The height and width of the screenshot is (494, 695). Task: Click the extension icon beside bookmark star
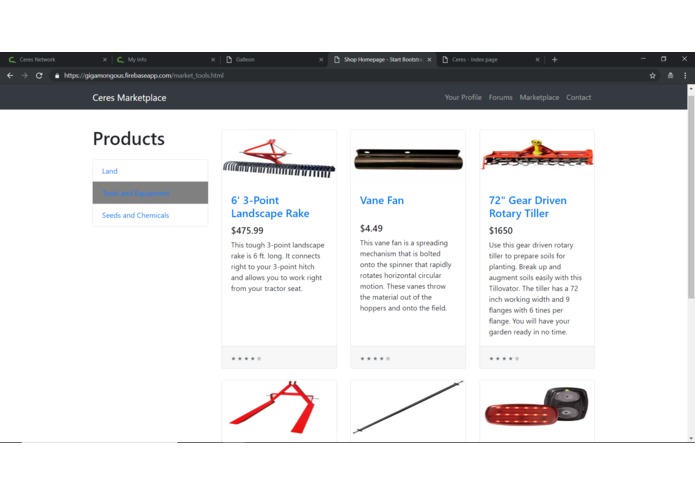[670, 76]
